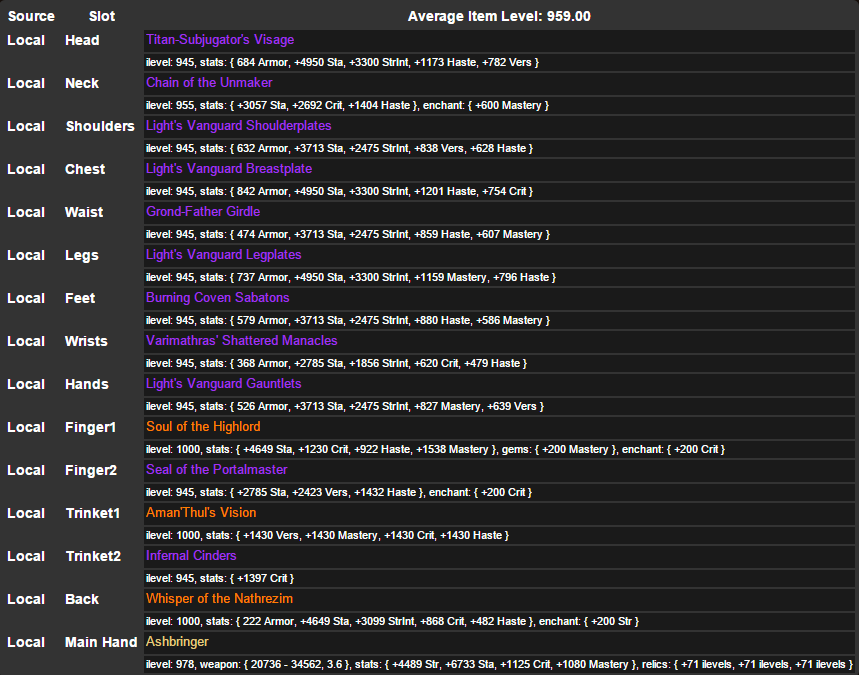Click stats line with 474 Armor

pyautogui.click(x=348, y=234)
